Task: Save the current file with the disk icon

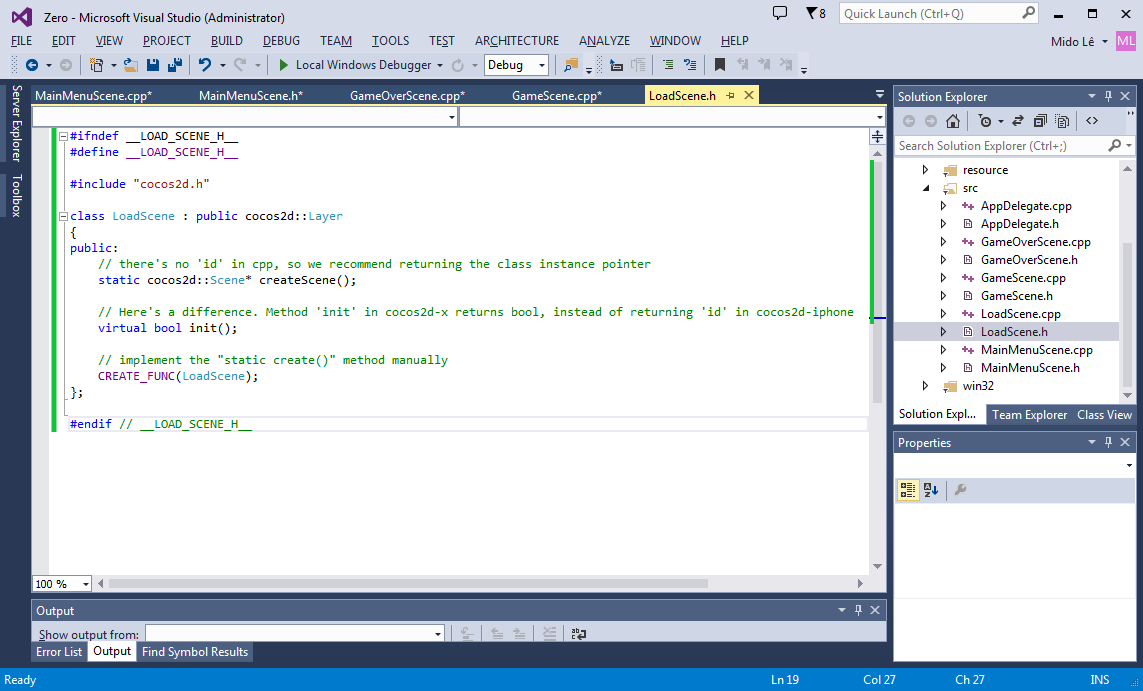Action: click(x=152, y=65)
